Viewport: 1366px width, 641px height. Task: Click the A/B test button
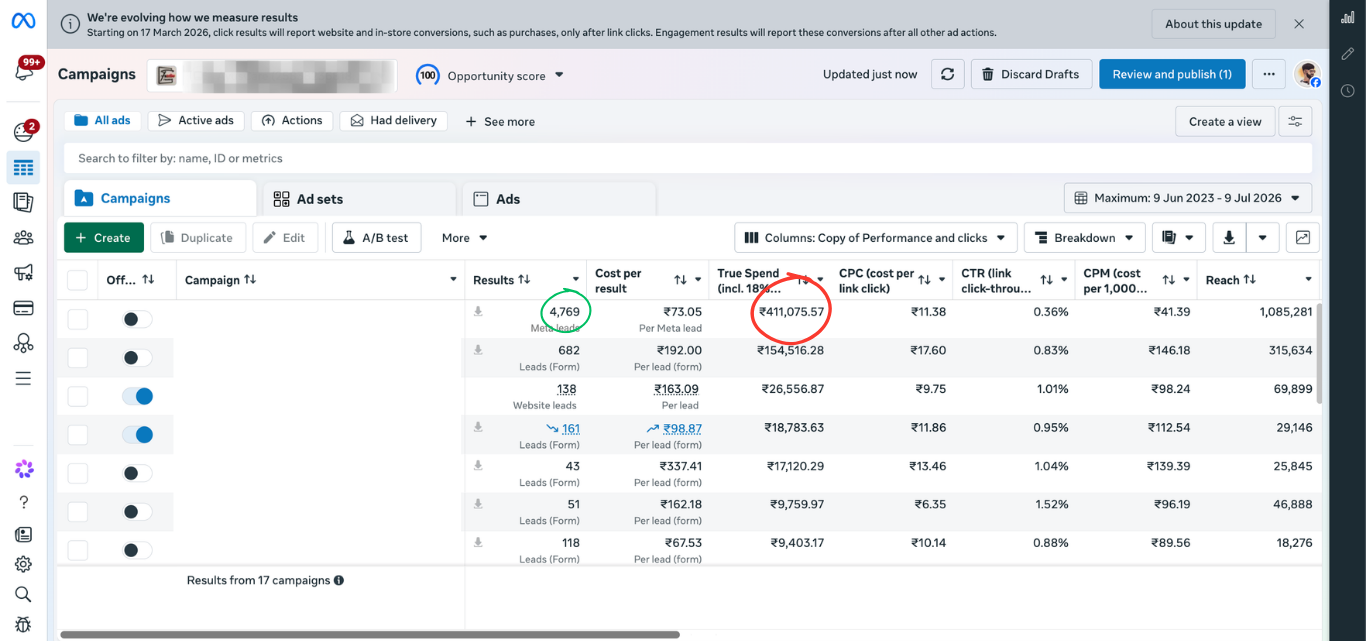point(376,238)
